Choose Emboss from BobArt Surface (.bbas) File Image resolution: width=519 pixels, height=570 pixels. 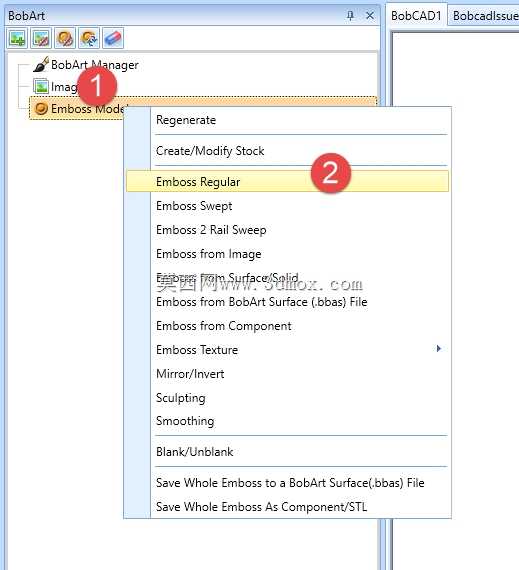pyautogui.click(x=287, y=302)
